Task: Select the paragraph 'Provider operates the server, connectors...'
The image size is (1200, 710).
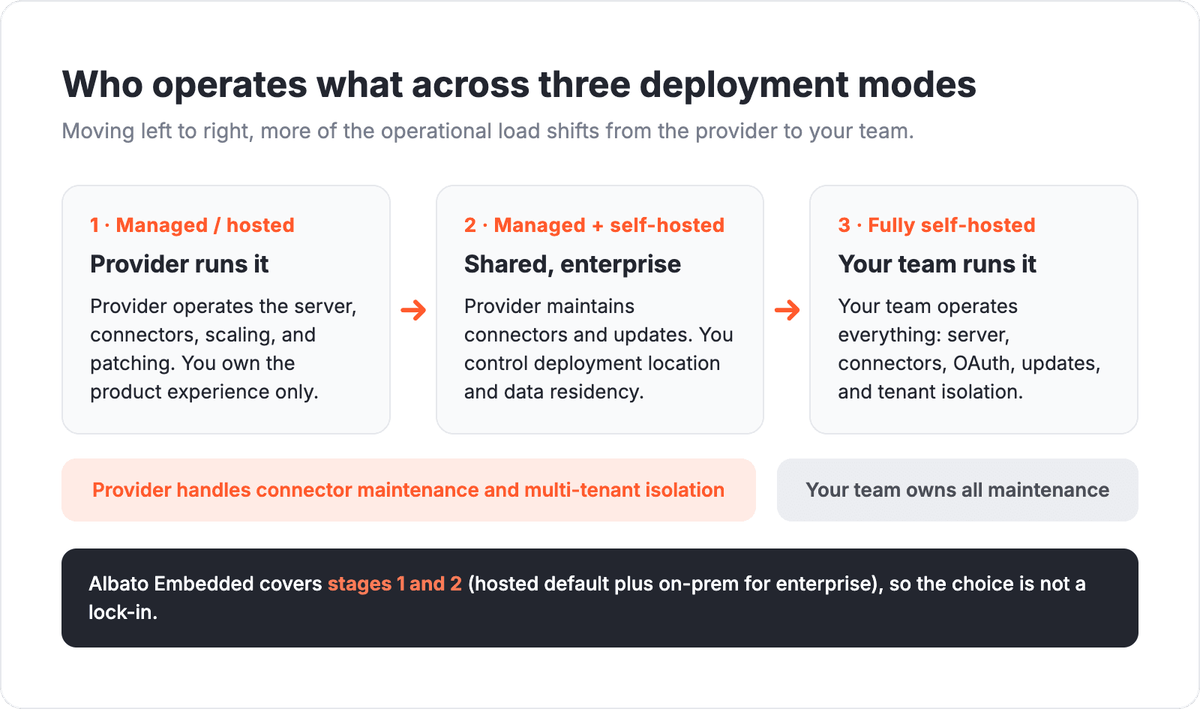Action: pyautogui.click(x=223, y=348)
